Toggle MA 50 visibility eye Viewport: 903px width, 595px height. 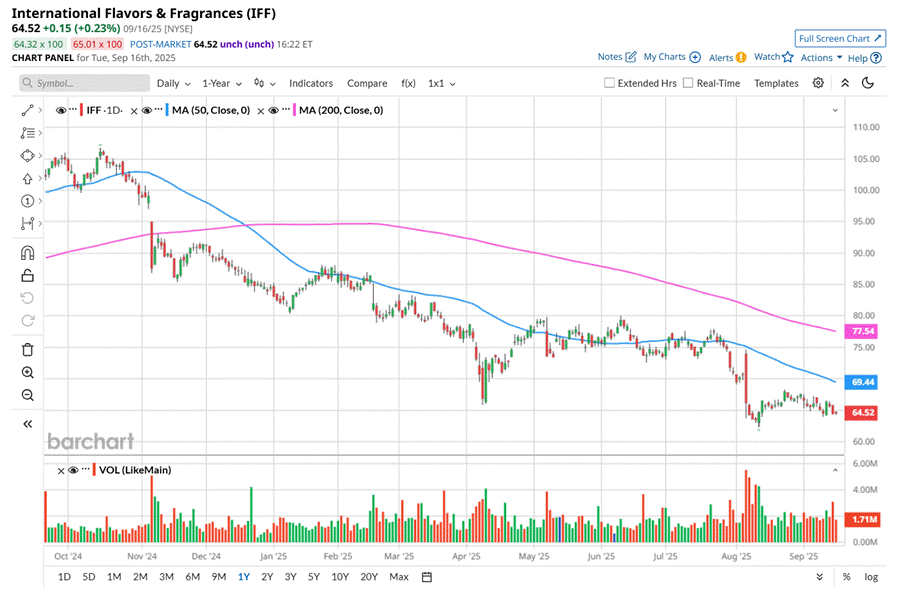coord(146,110)
